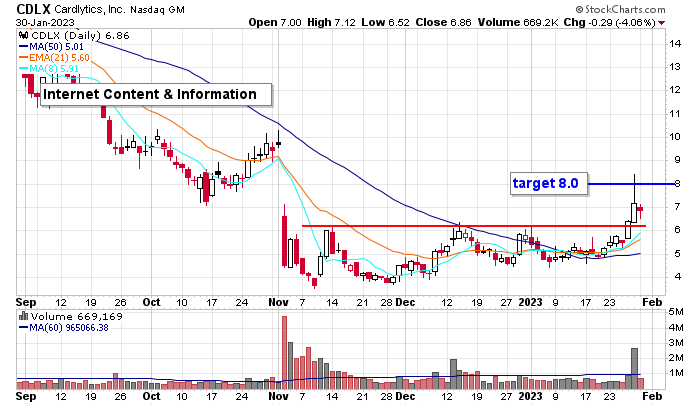Click the 2023 label under the volume panel
Viewport: 700px width, 405px height.
click(530, 396)
